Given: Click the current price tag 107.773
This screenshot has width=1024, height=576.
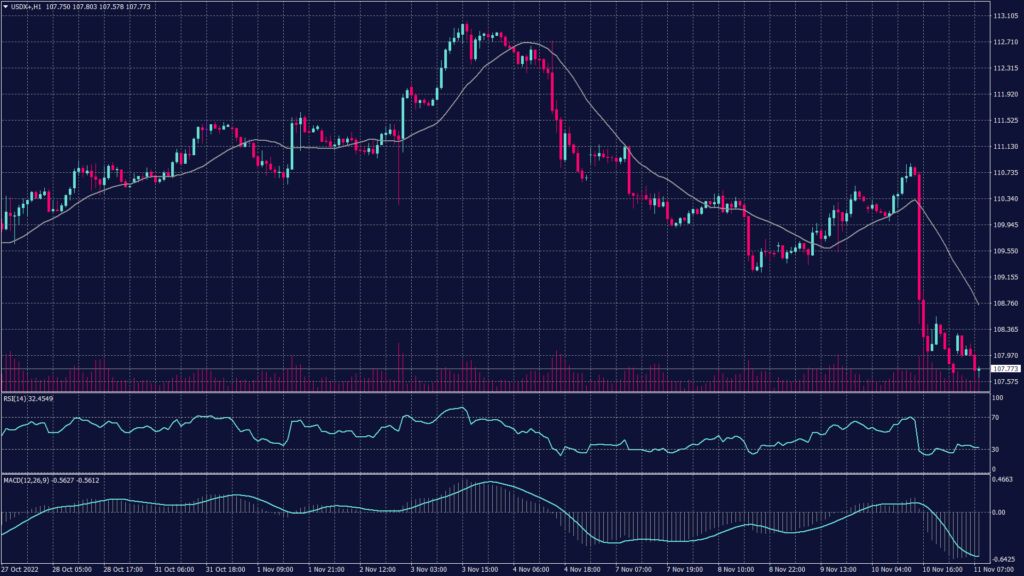Looking at the screenshot, I should click(1003, 370).
